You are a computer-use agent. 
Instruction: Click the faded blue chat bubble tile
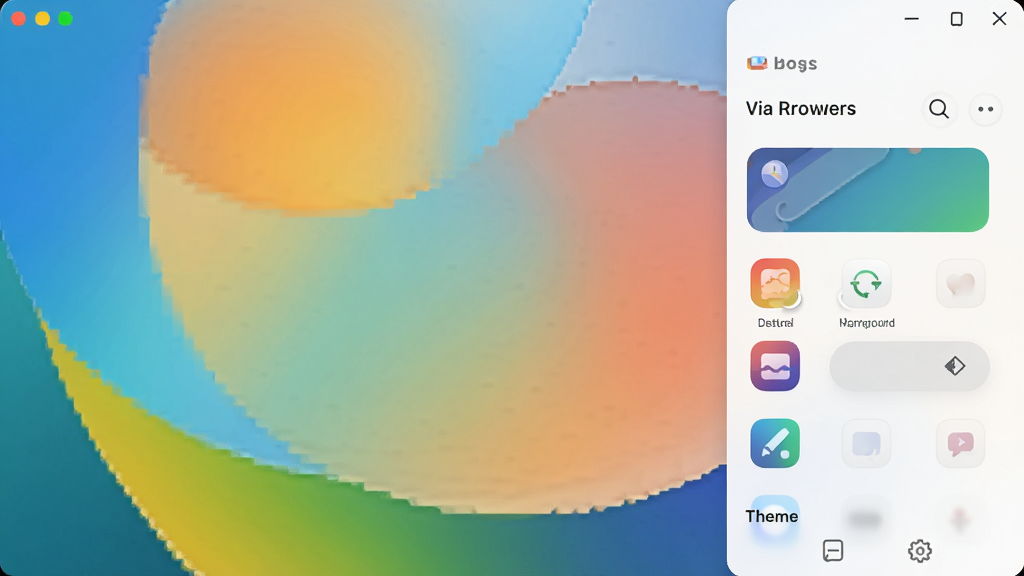[x=866, y=444]
